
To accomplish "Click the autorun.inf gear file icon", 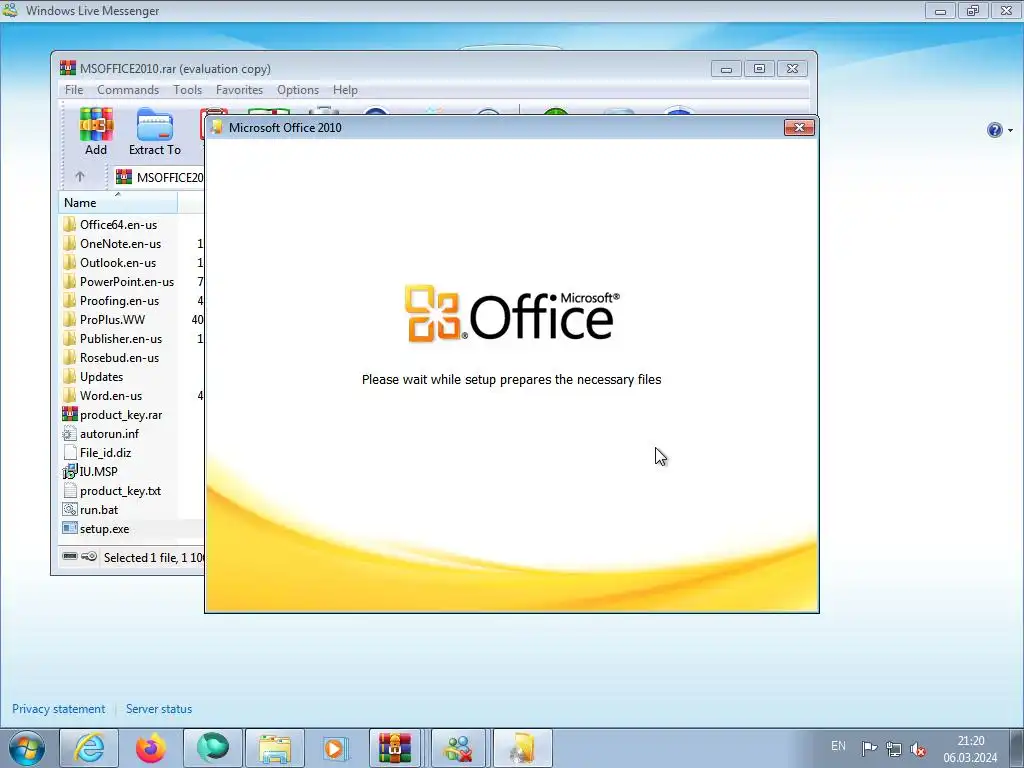I will click(69, 433).
